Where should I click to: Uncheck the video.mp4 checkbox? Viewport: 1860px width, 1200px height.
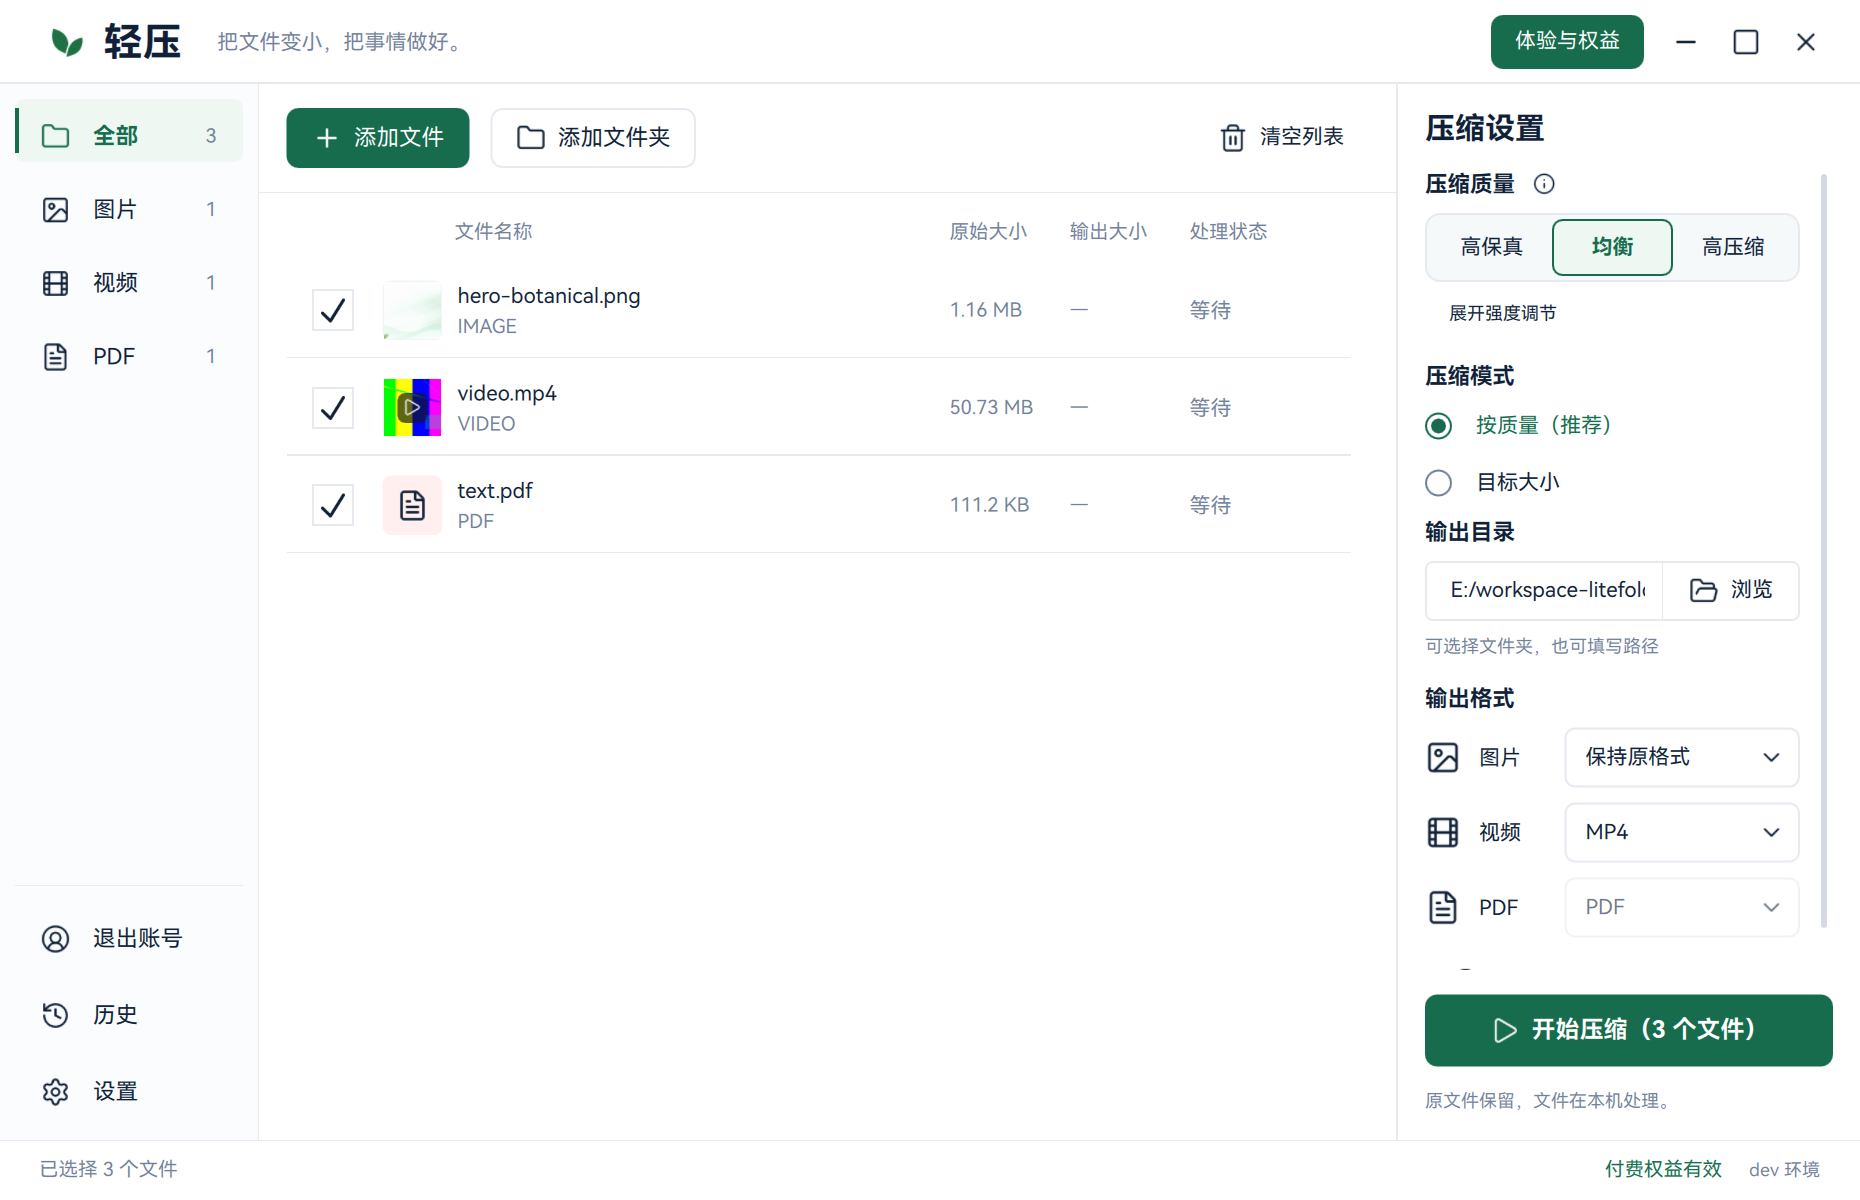(333, 408)
